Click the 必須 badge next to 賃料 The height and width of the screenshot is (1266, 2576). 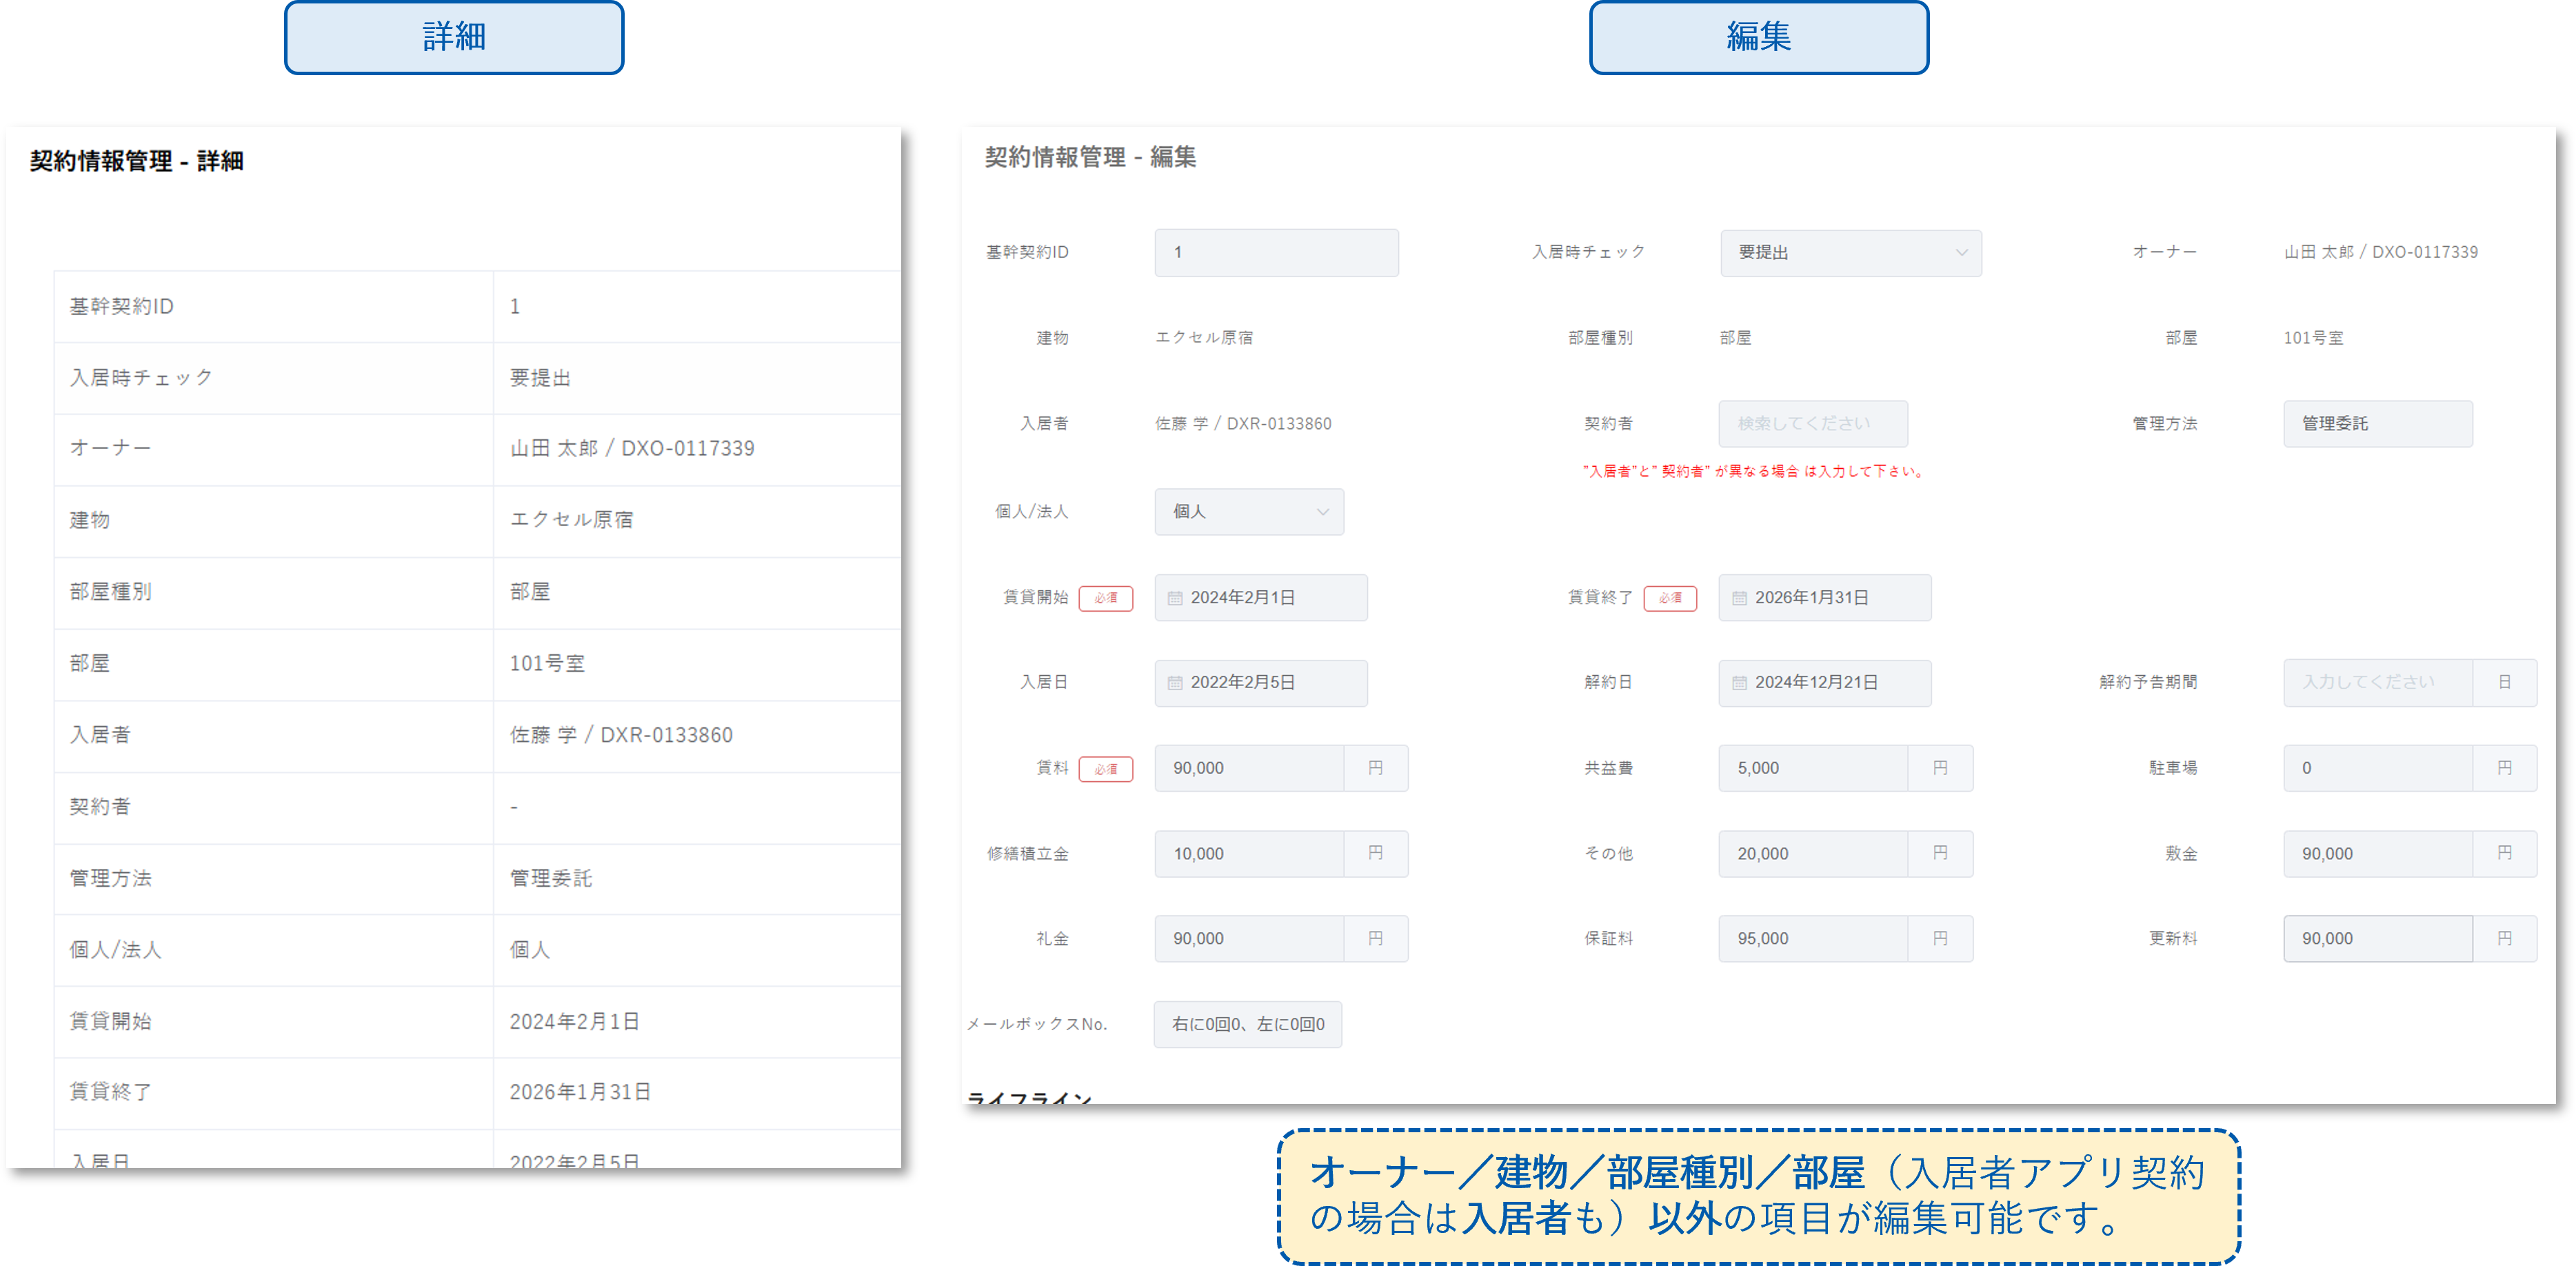click(1105, 769)
